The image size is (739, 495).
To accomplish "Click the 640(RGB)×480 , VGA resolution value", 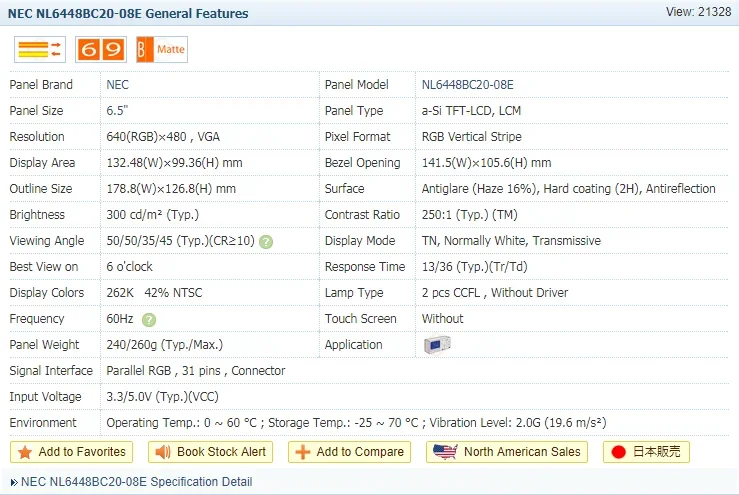I will pos(163,137).
